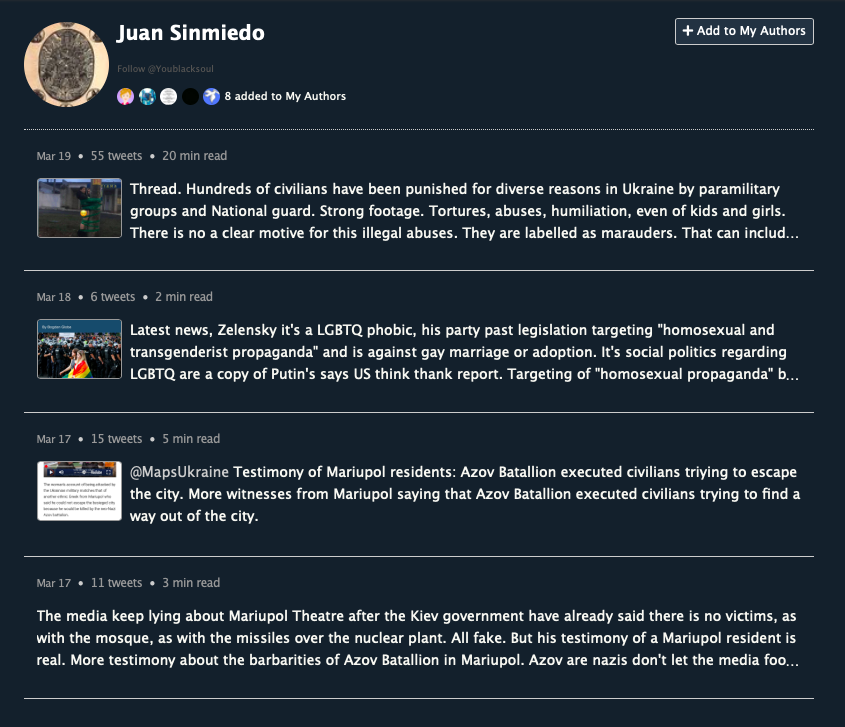Image resolution: width=845 pixels, height=727 pixels.
Task: Open the Mariupol Theatre media thread
Action: pyautogui.click(x=417, y=638)
